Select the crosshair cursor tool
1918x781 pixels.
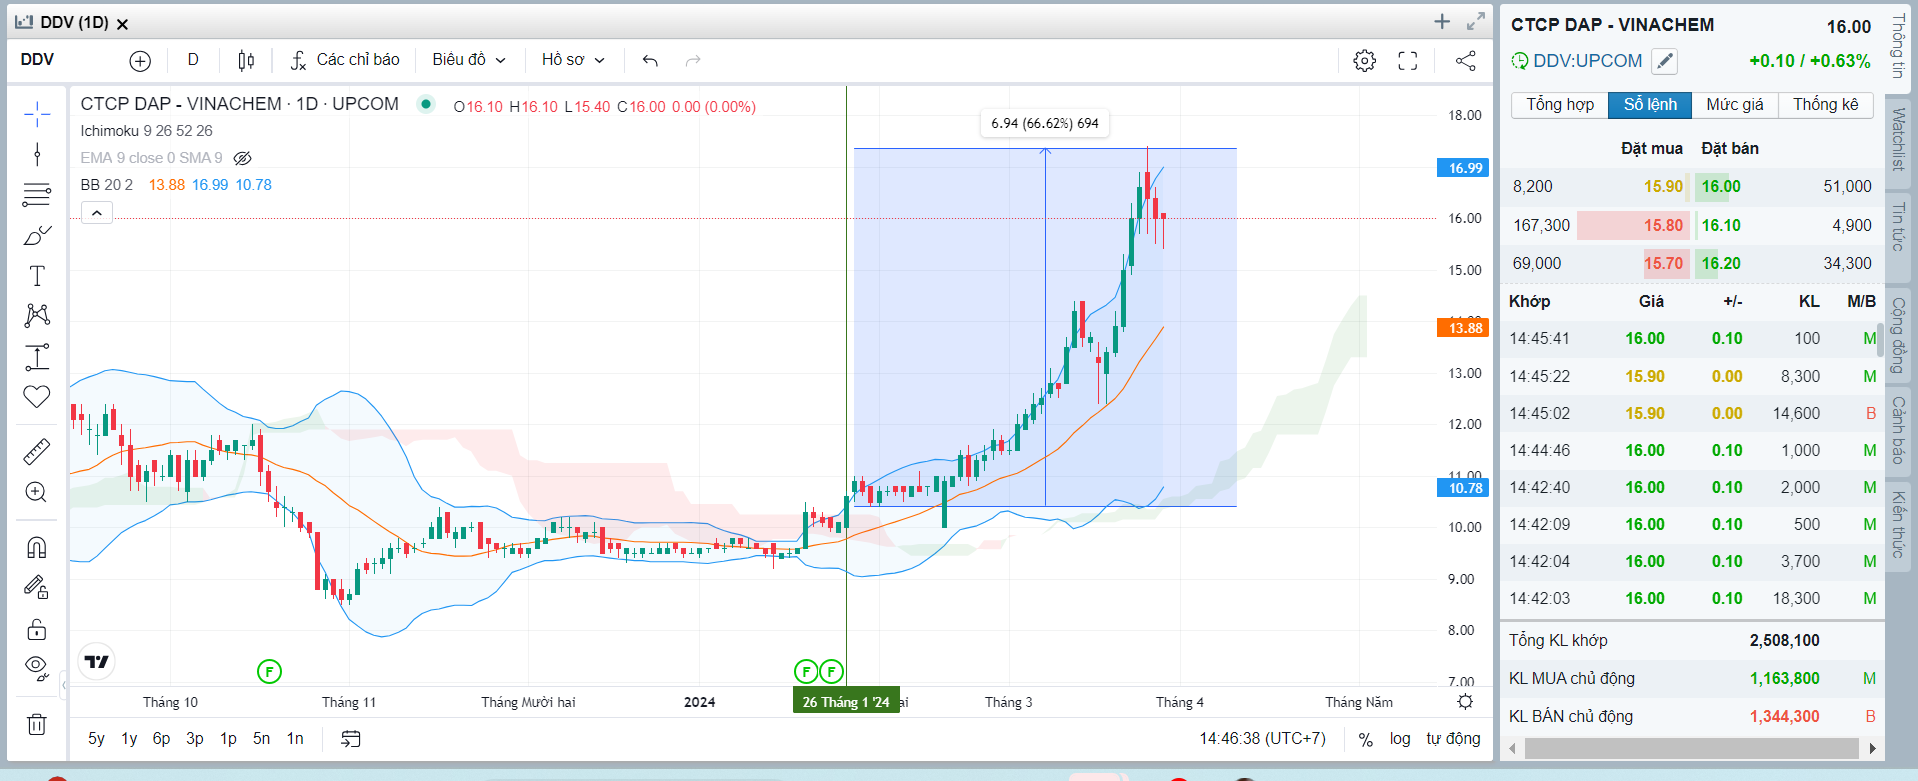click(x=37, y=114)
